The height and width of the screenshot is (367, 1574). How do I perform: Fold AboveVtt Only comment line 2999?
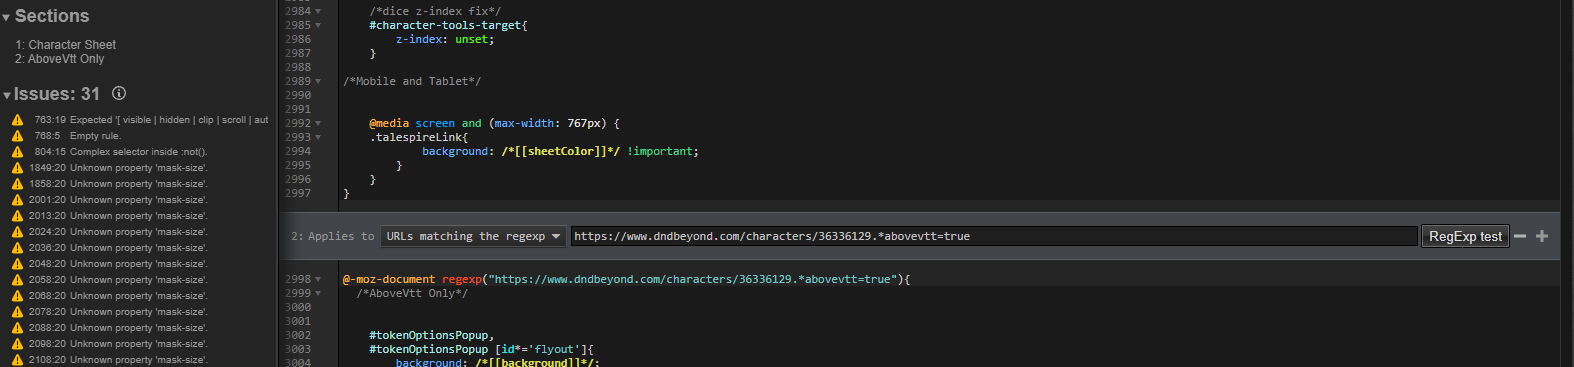(318, 294)
